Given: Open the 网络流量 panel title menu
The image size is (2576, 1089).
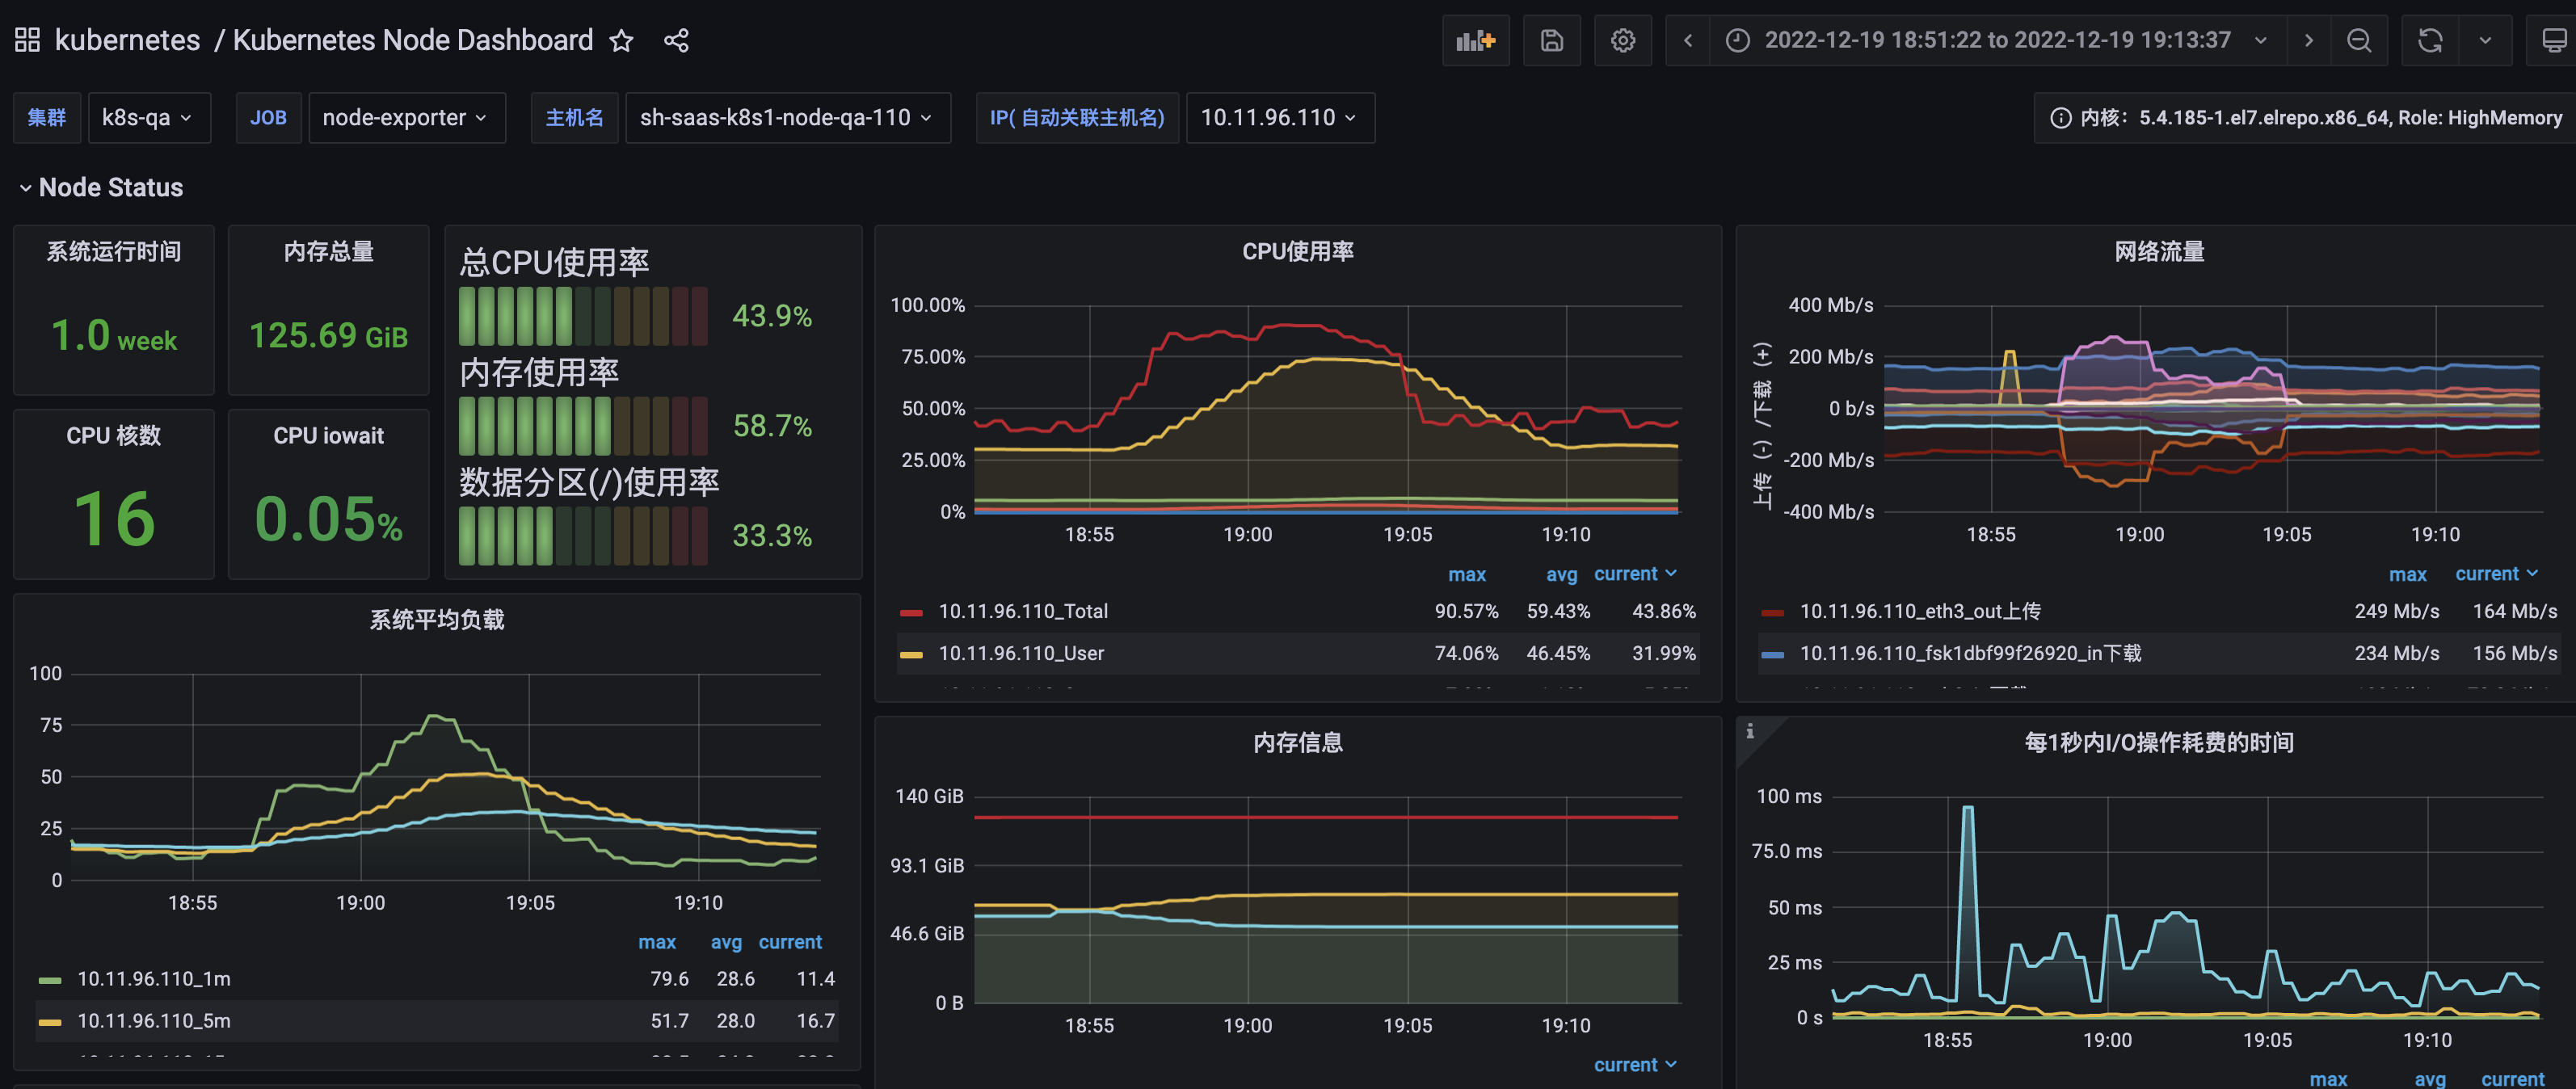Looking at the screenshot, I should pyautogui.click(x=2159, y=251).
